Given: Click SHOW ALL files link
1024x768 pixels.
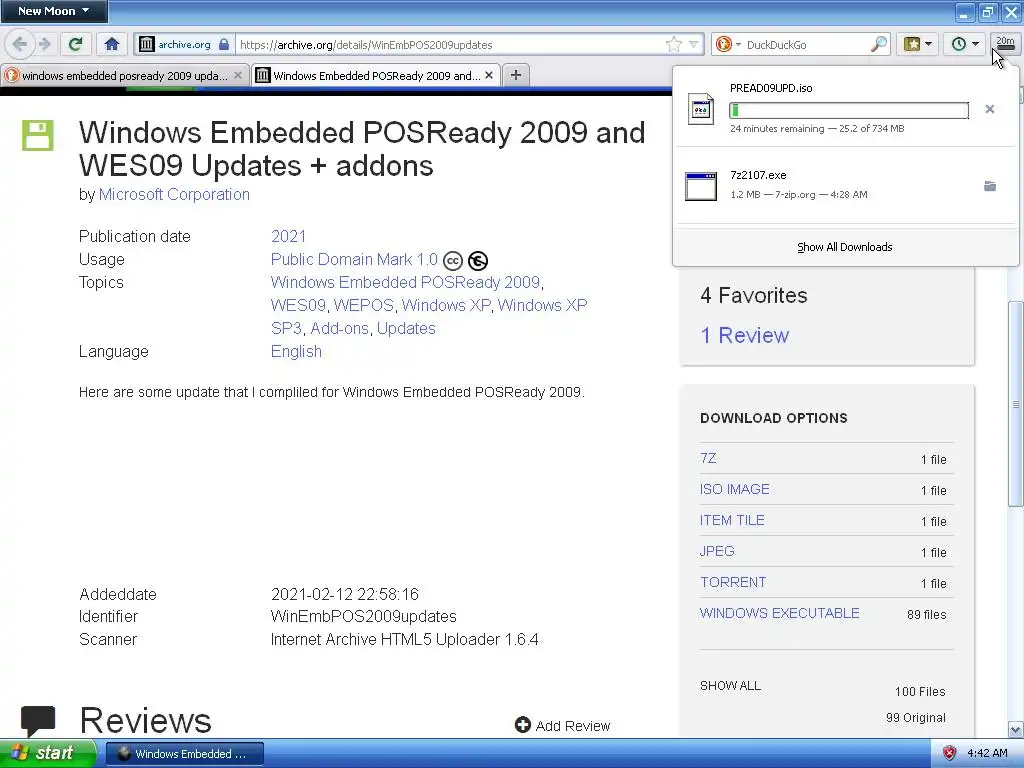Looking at the screenshot, I should pos(730,686).
